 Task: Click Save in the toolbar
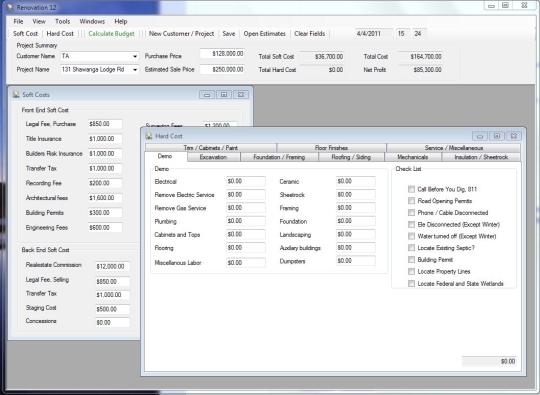tap(229, 34)
